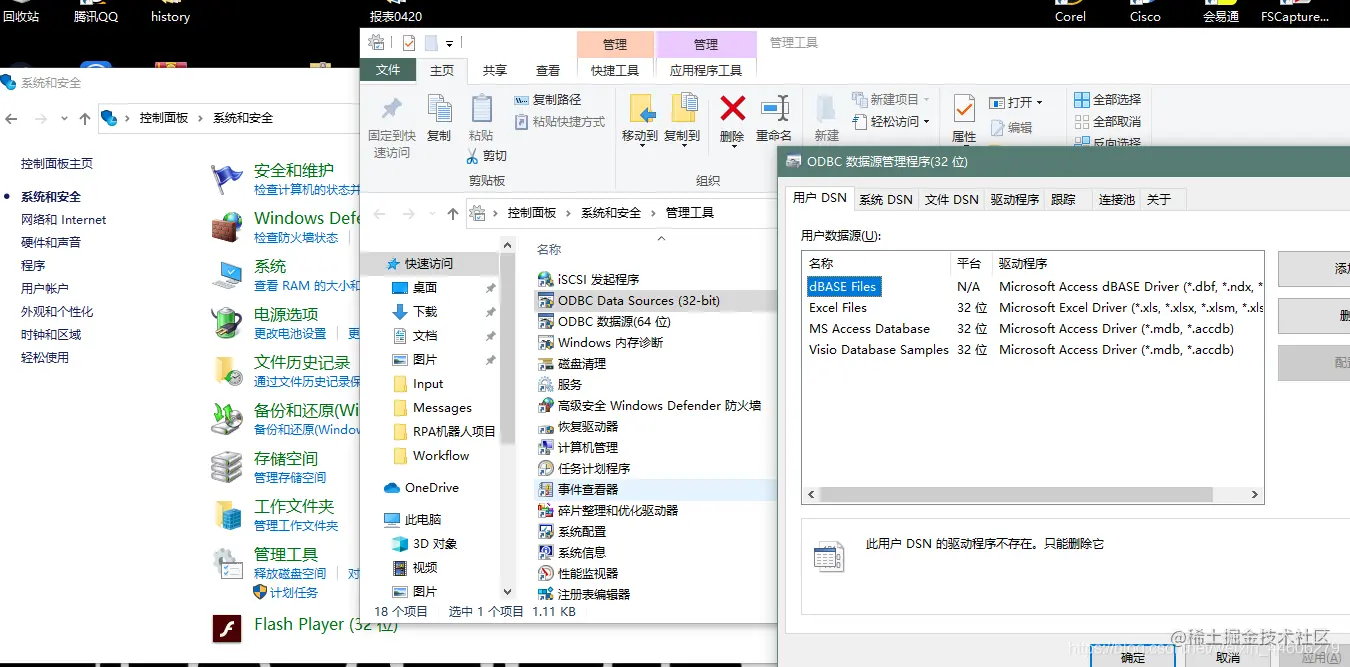Select 高级安全 Windows Defender 防火墙 item
The width and height of the screenshot is (1350, 667).
[650, 405]
